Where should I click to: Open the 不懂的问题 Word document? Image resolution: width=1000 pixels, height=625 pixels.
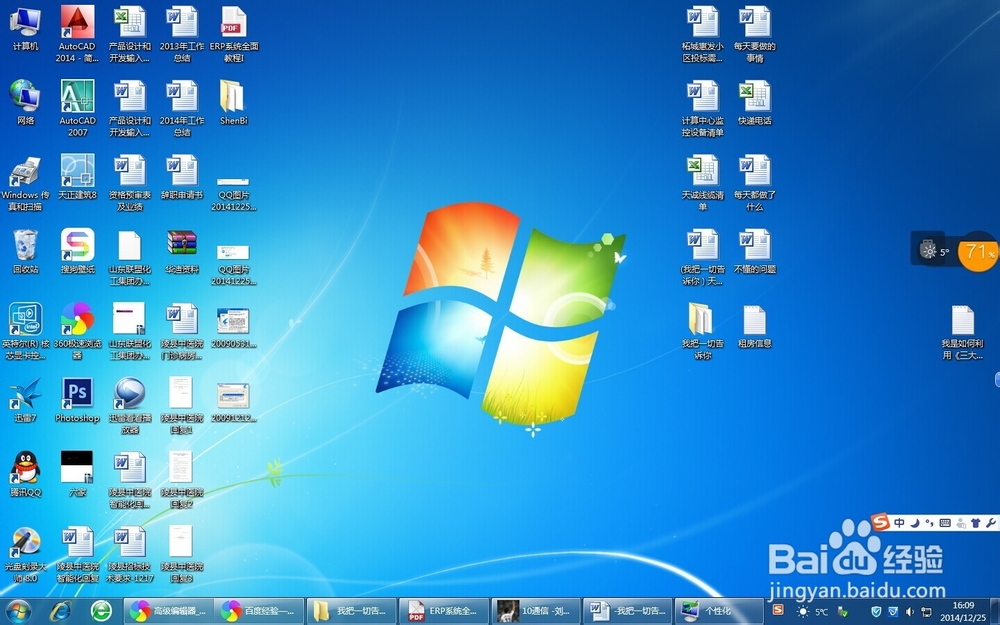tap(754, 251)
